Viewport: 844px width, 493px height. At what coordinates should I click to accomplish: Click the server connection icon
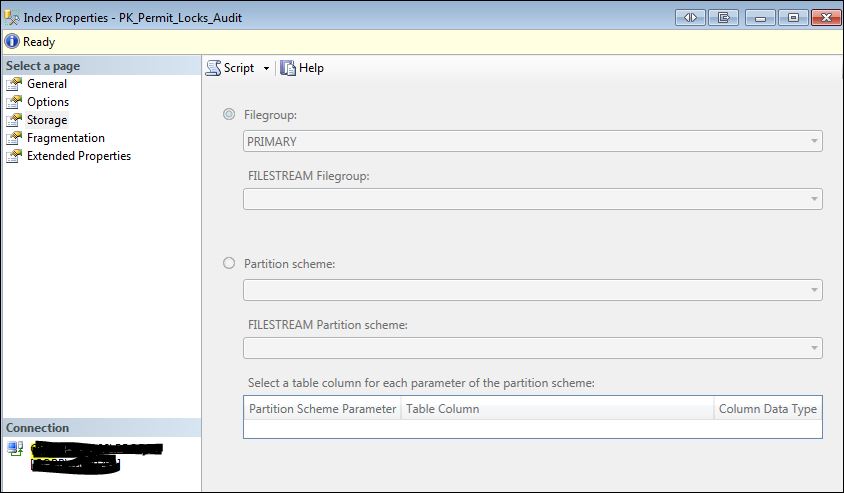point(15,448)
